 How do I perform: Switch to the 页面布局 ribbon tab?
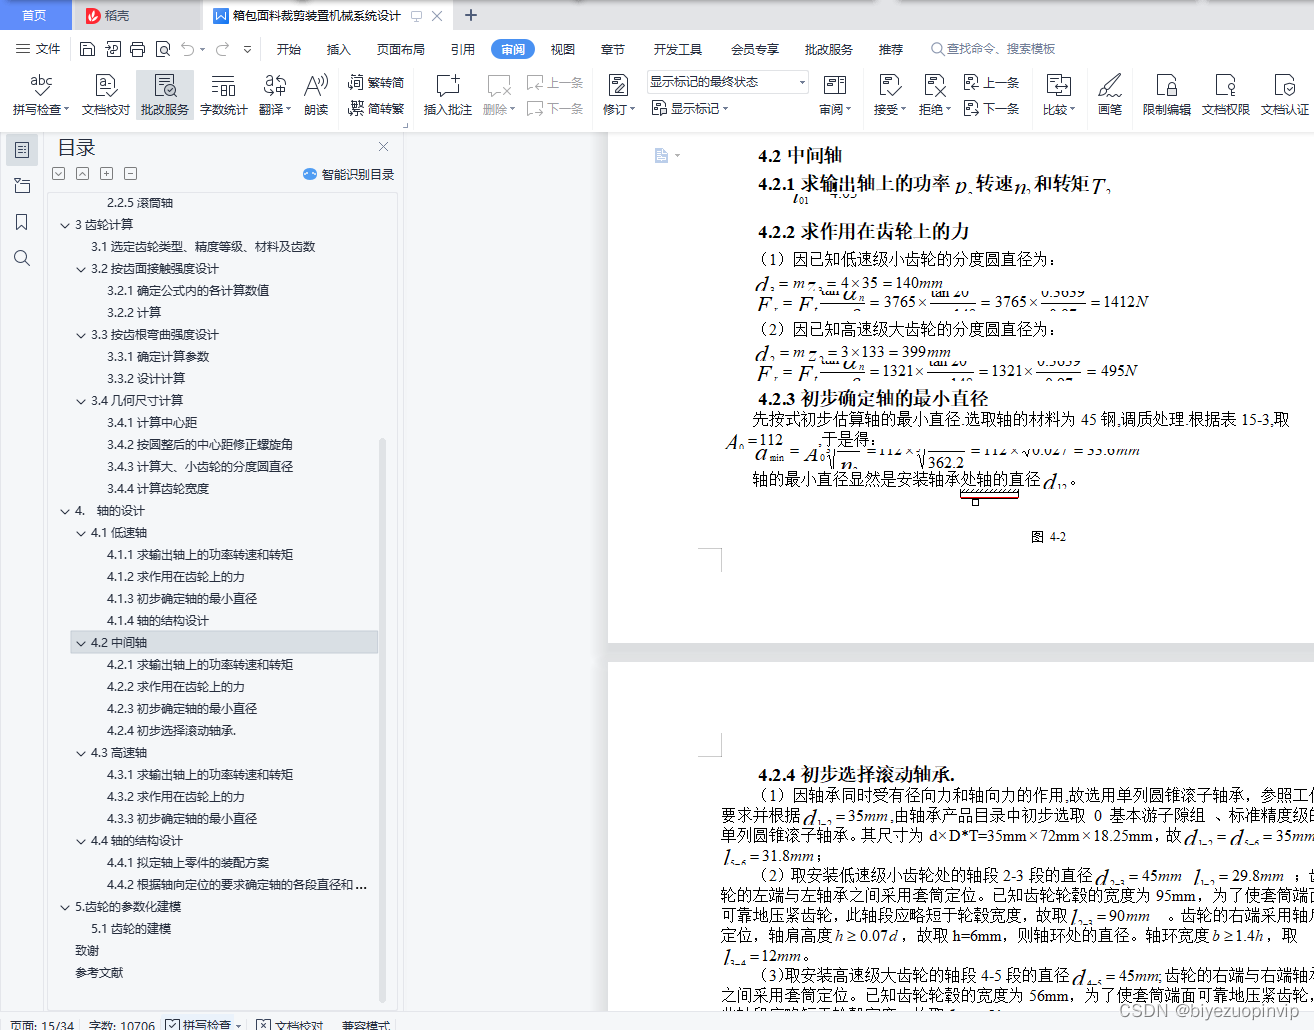401,49
